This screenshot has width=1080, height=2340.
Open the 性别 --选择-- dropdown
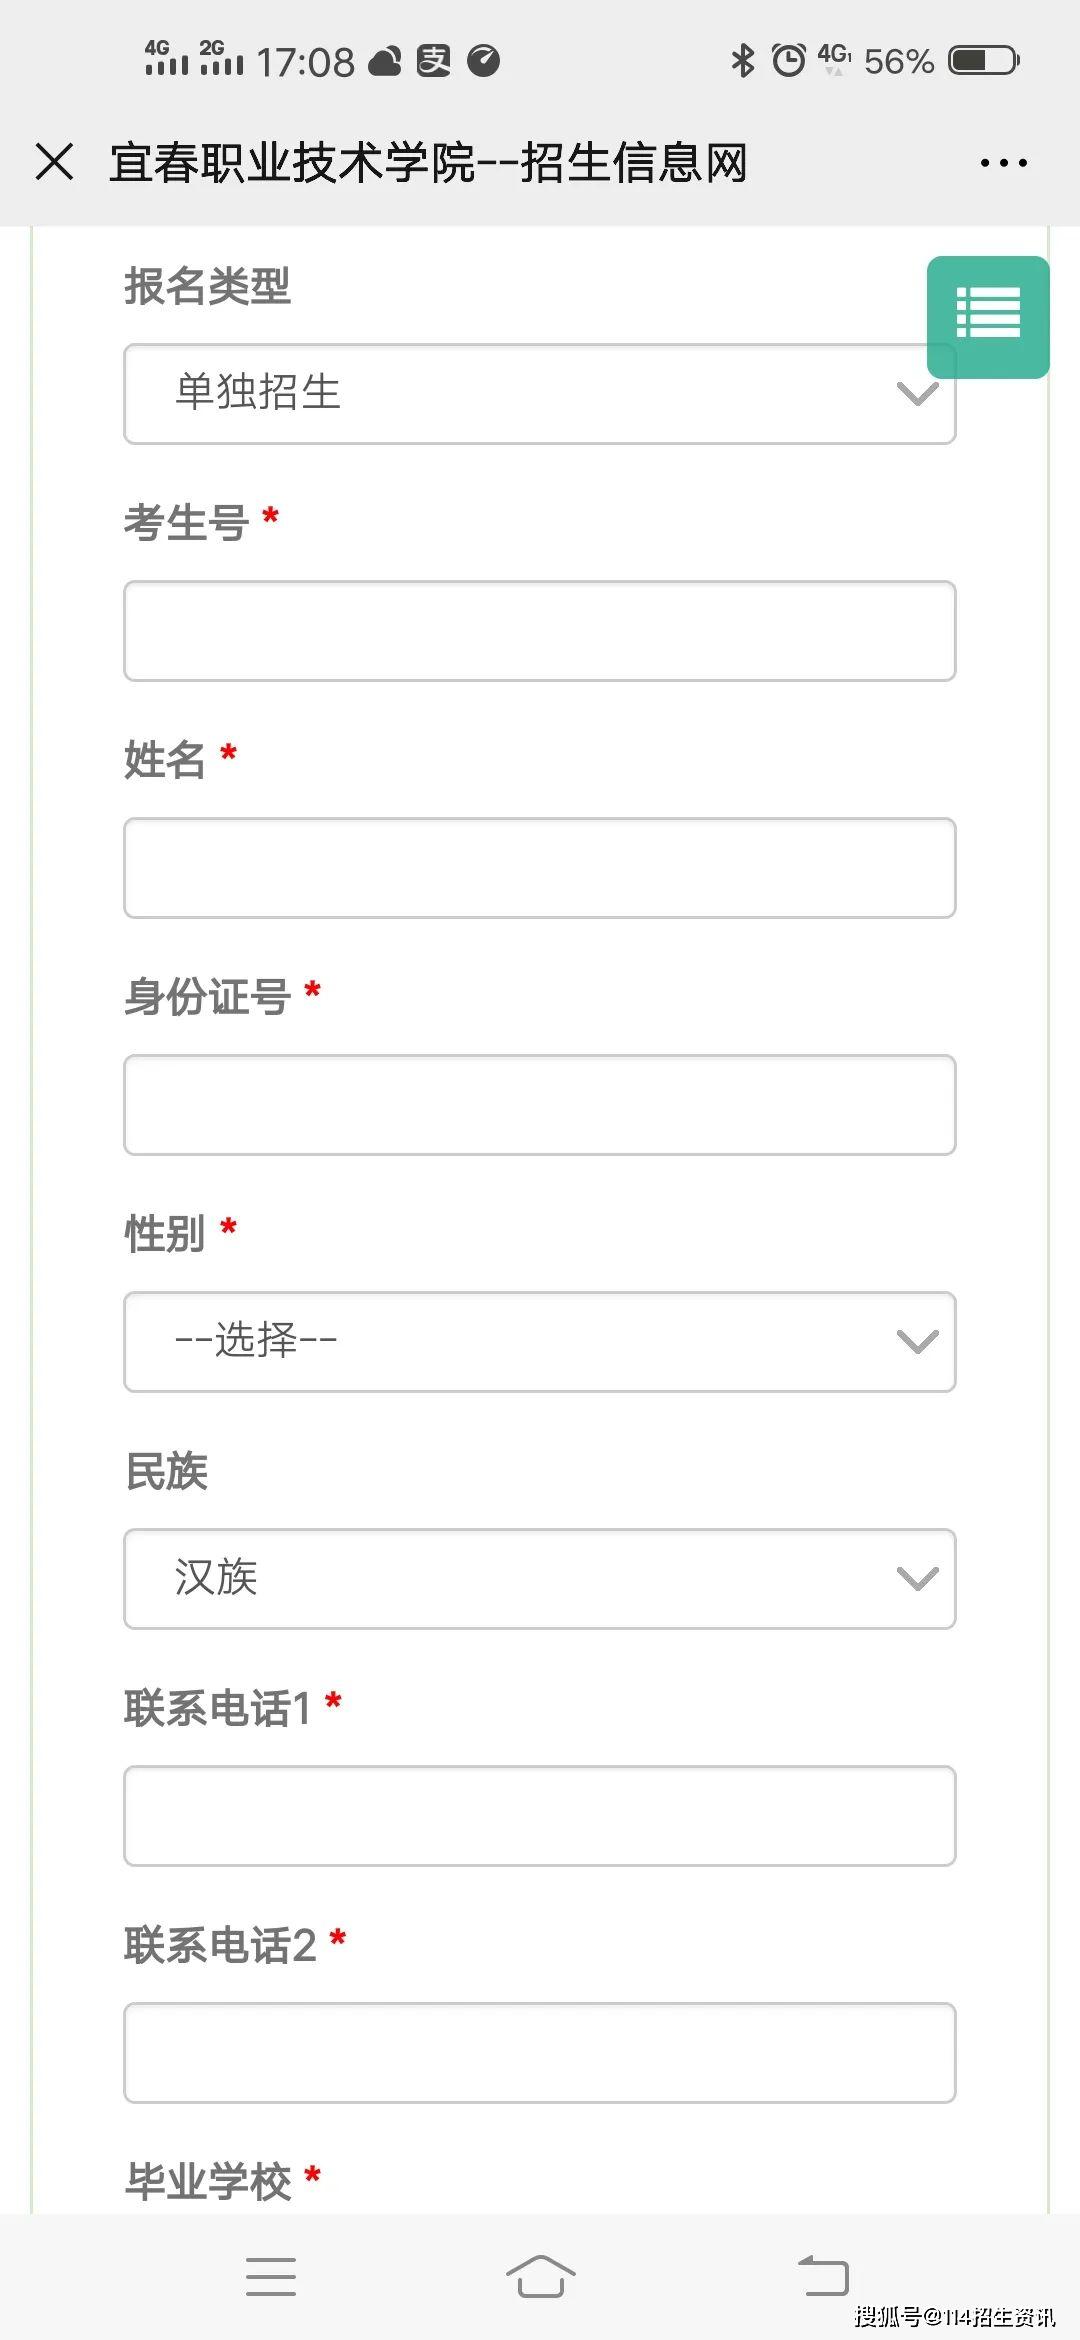point(540,1342)
